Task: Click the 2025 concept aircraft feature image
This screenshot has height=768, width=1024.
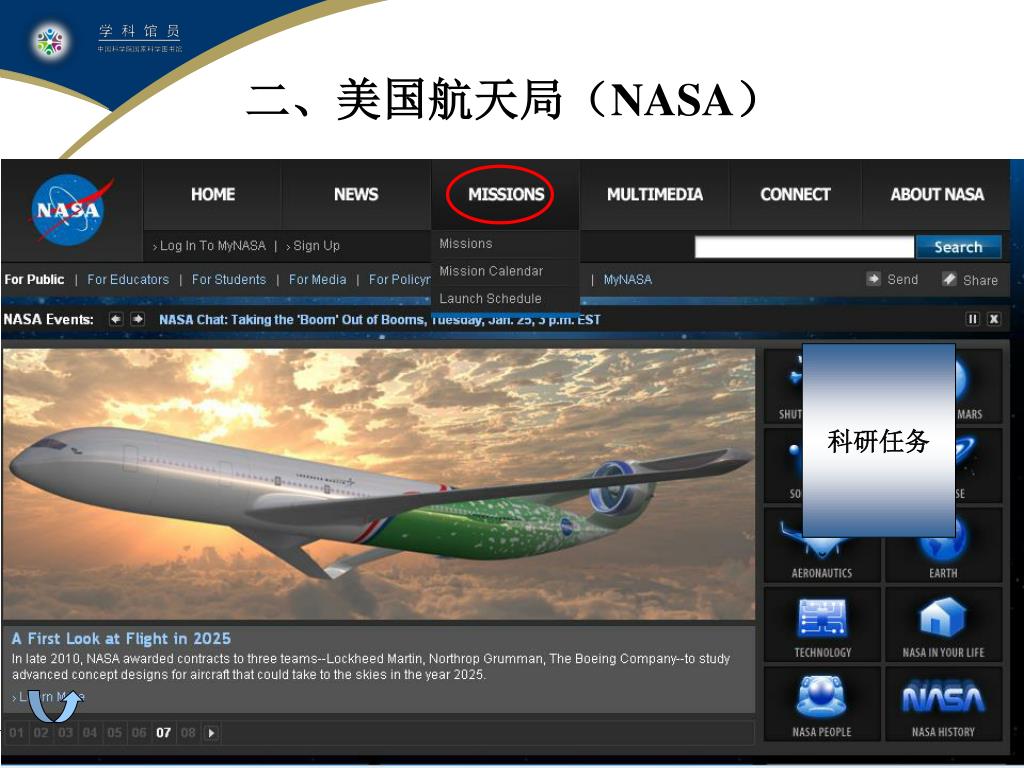Action: click(x=379, y=484)
